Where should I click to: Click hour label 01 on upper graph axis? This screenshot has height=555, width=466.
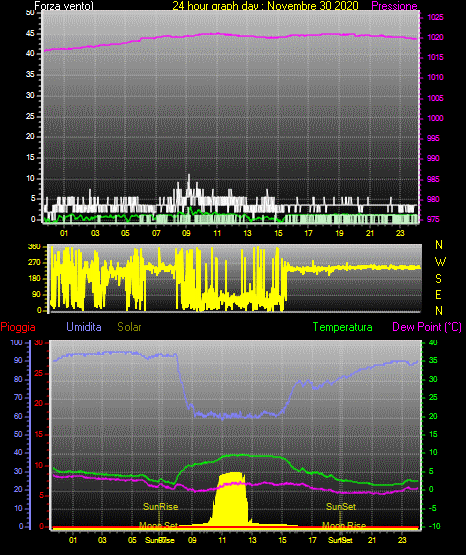point(64,233)
